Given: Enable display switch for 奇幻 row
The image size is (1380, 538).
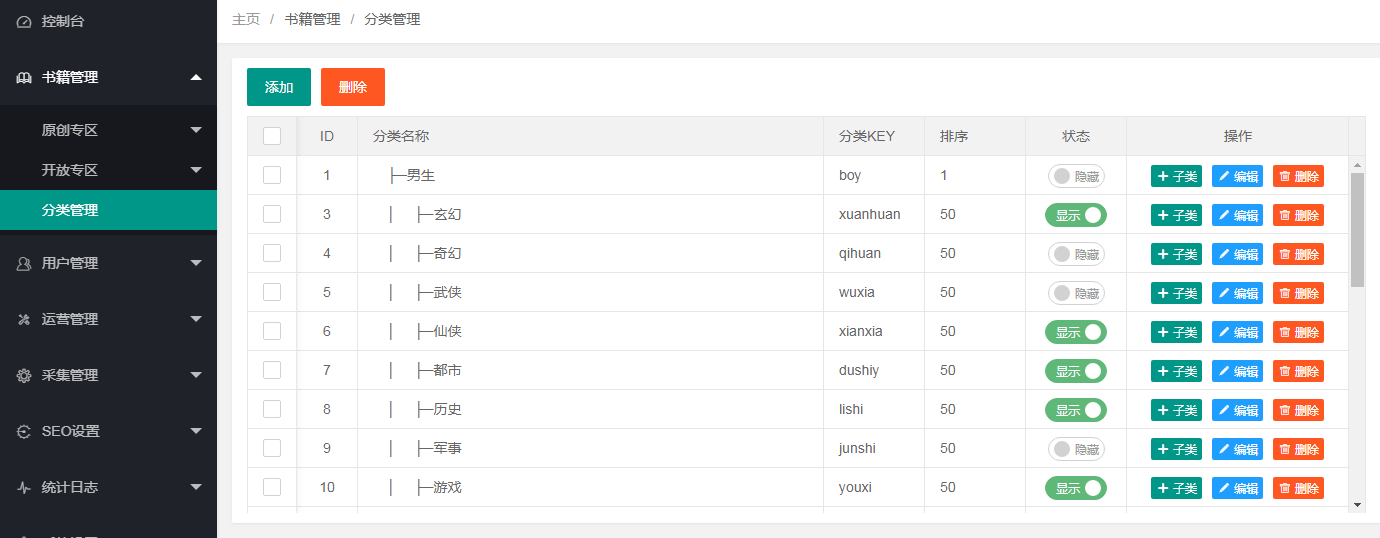Looking at the screenshot, I should click(1076, 254).
